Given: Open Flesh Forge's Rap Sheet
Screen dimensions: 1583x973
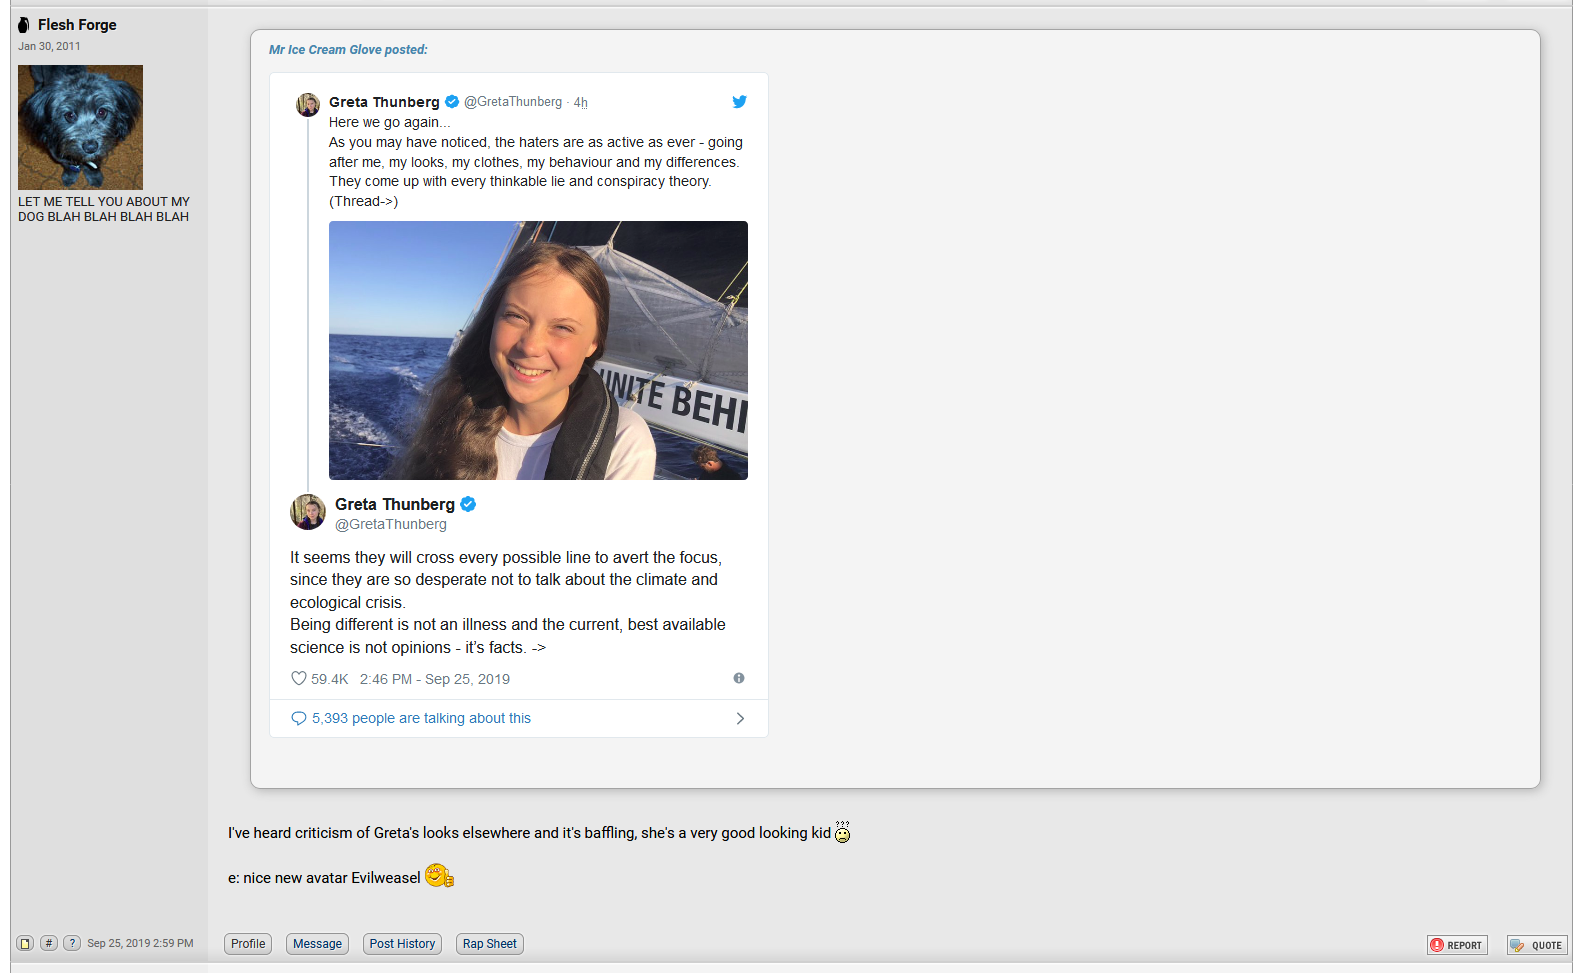Looking at the screenshot, I should [x=489, y=944].
